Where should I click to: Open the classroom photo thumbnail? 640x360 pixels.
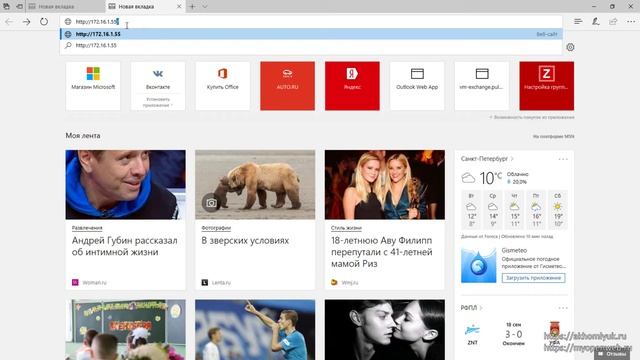(x=125, y=330)
